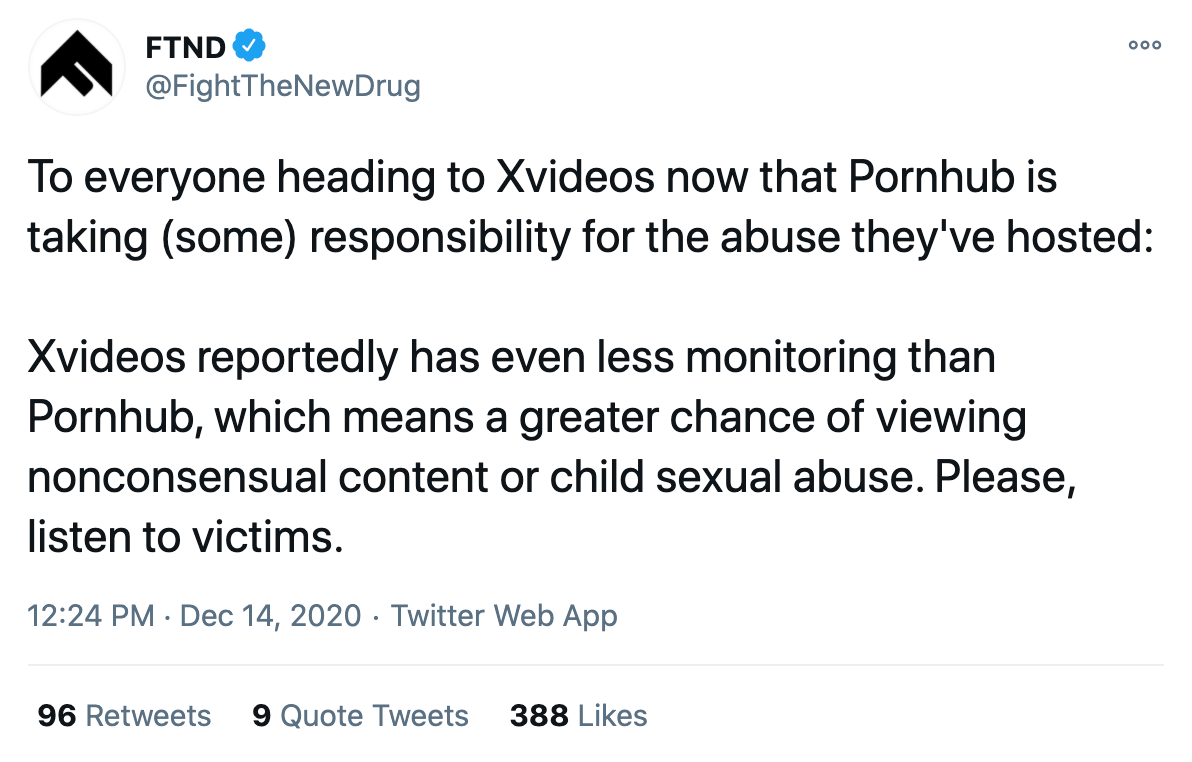Open the FTND profile avatar logo
This screenshot has height=762, width=1192.
tap(76, 67)
